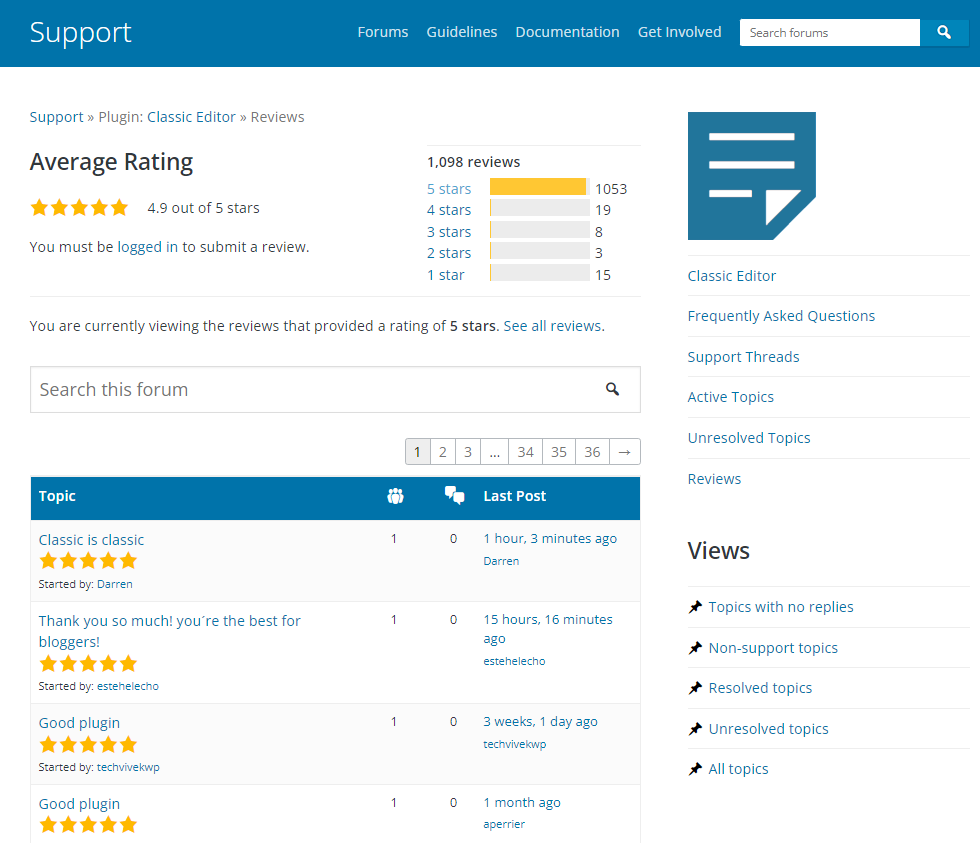Open the Guidelines menu item
This screenshot has width=980, height=843.
(462, 32)
